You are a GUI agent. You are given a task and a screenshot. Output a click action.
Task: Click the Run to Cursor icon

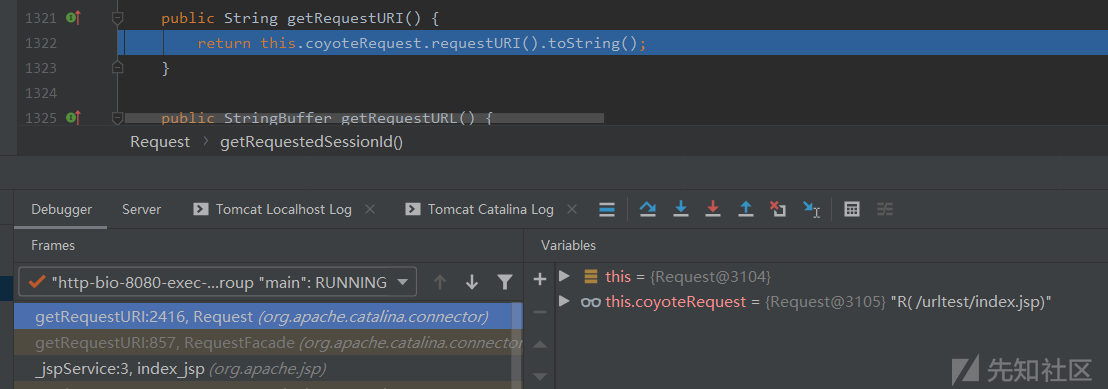pos(811,209)
